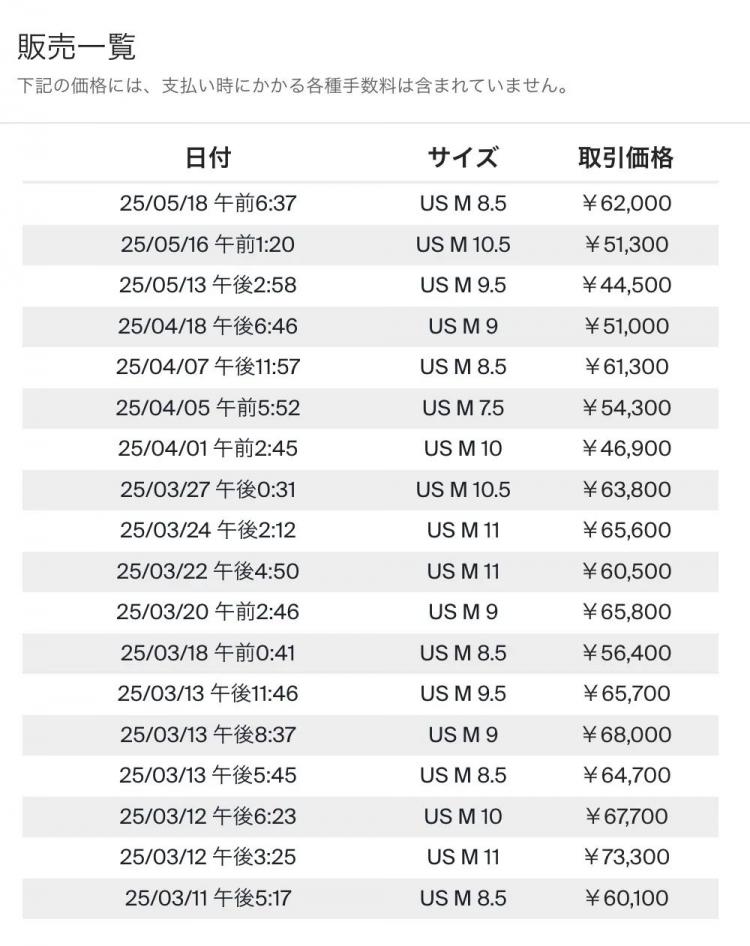Select the 25/03/18 午前0:41 sale row
The width and height of the screenshot is (750, 946).
[x=370, y=653]
